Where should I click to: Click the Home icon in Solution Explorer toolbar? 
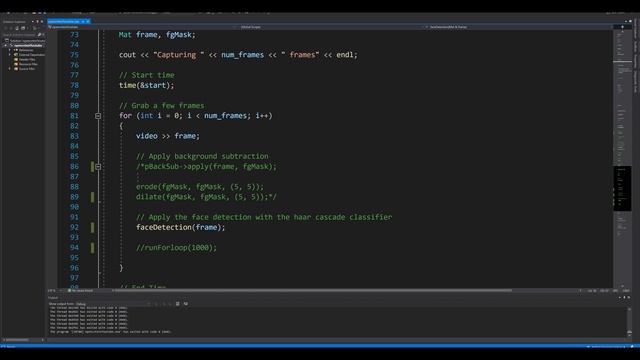point(17,28)
